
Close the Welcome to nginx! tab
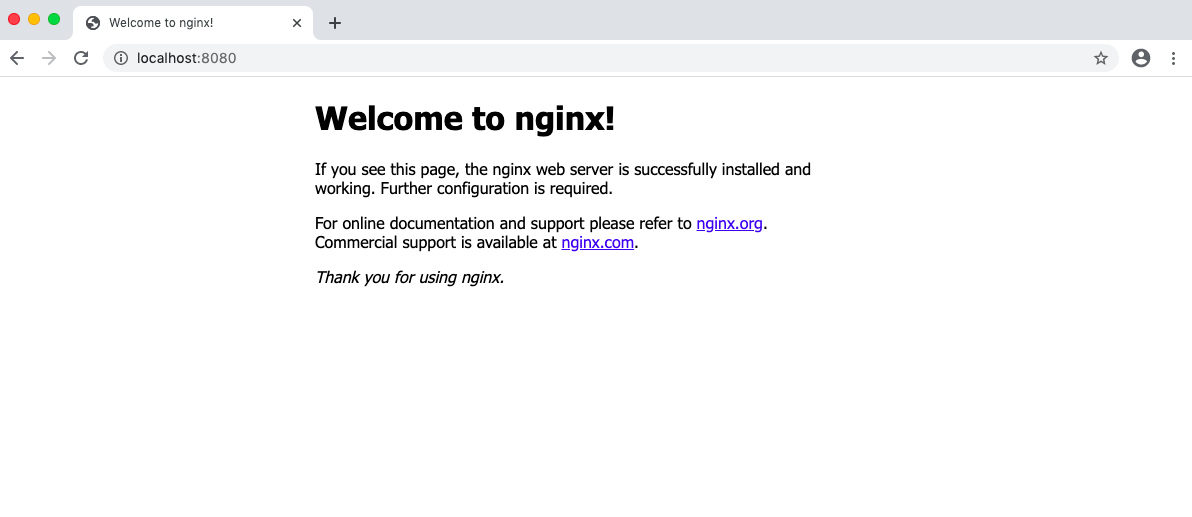tap(296, 23)
